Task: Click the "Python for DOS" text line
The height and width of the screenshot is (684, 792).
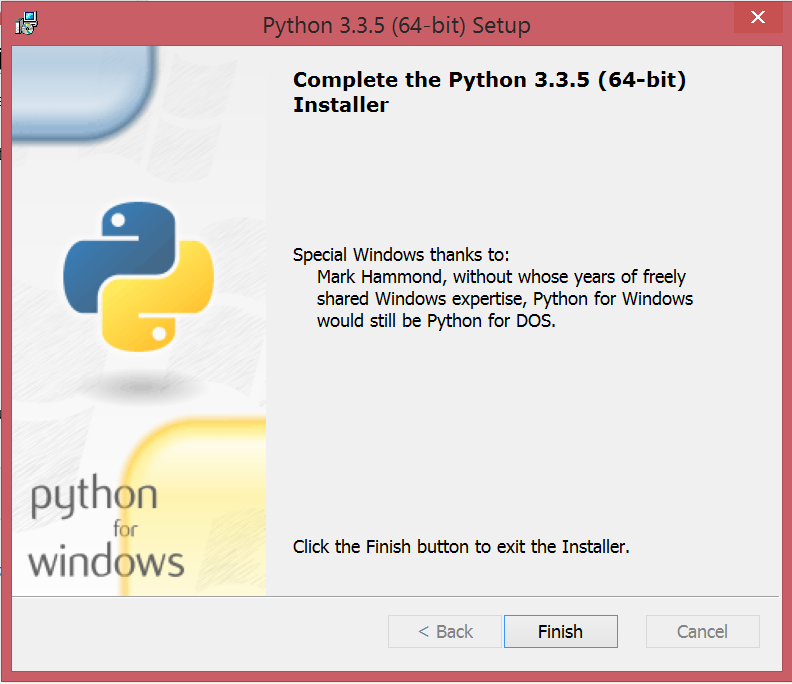Action: [x=435, y=321]
